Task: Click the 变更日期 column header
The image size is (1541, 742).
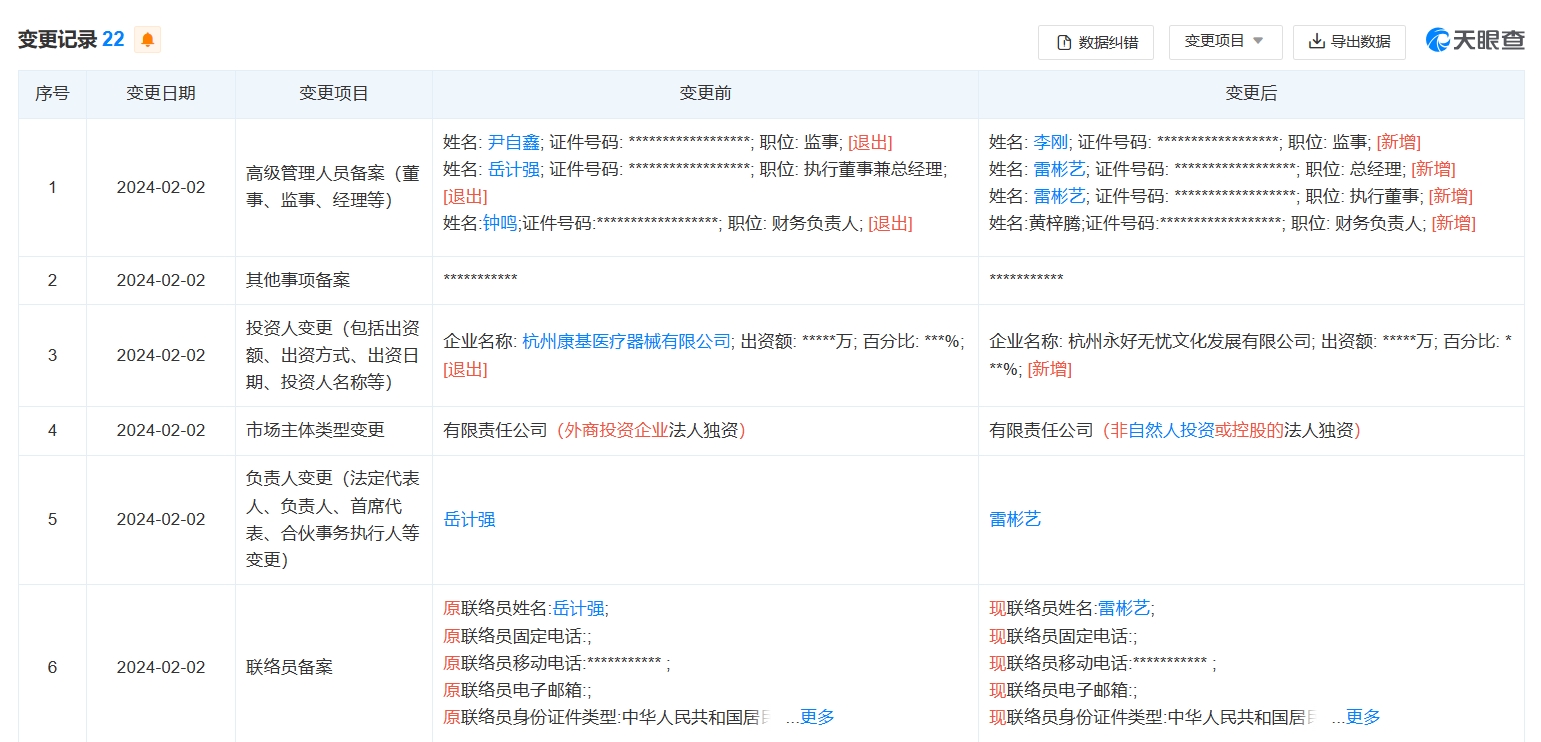Action: tap(161, 94)
